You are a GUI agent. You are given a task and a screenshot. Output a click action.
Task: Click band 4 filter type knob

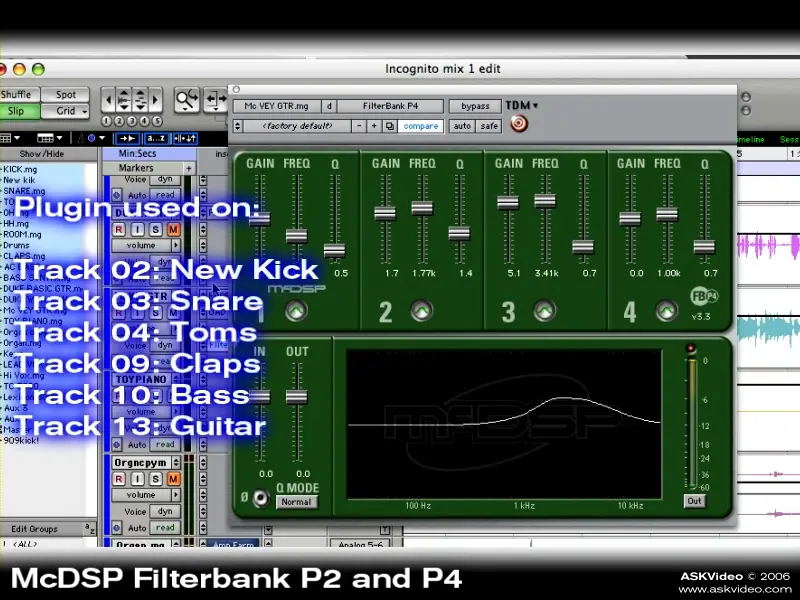coord(667,310)
